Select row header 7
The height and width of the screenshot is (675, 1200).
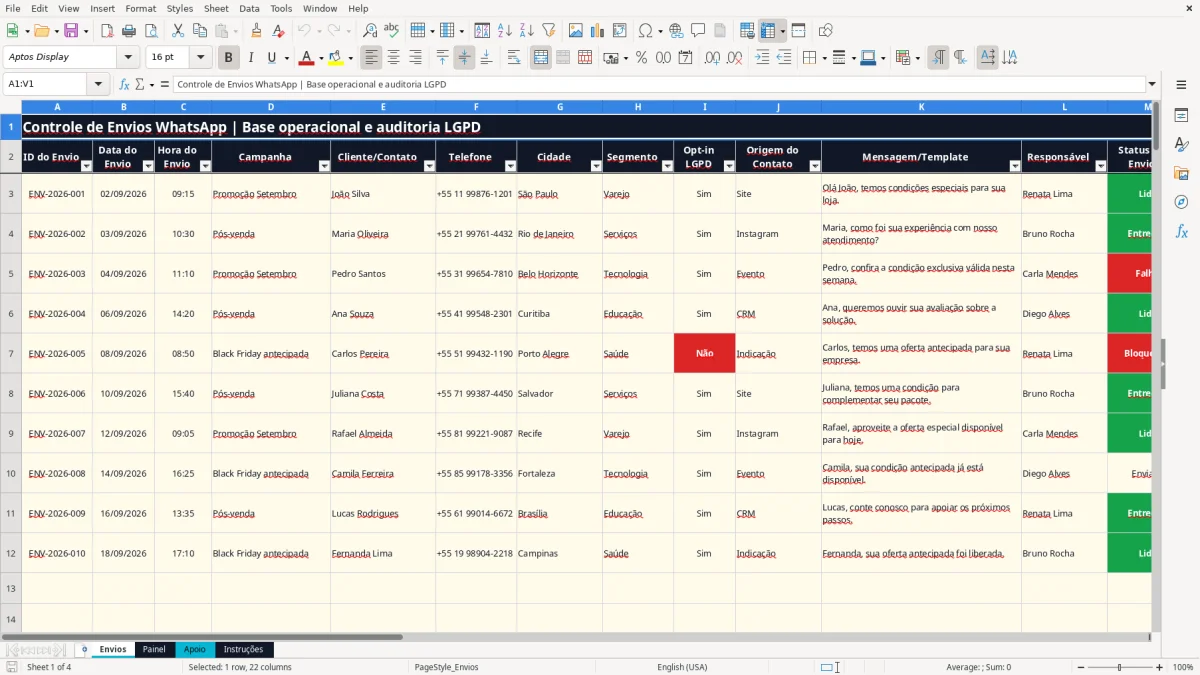(11, 353)
